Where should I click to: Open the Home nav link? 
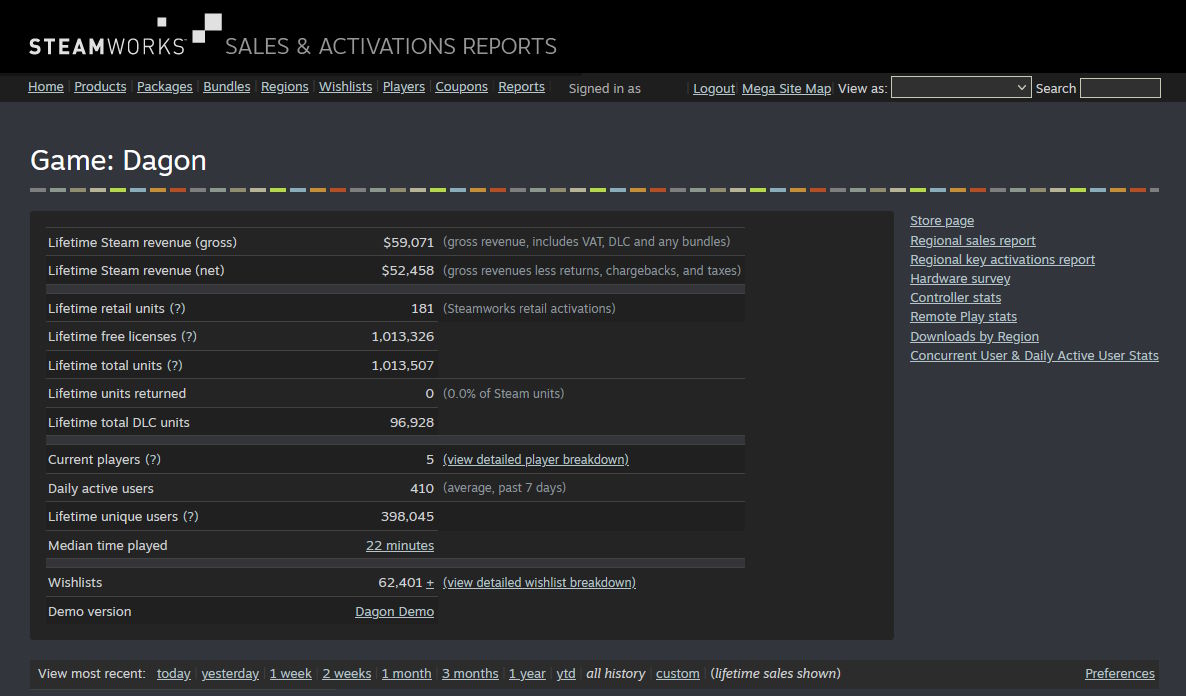(45, 86)
